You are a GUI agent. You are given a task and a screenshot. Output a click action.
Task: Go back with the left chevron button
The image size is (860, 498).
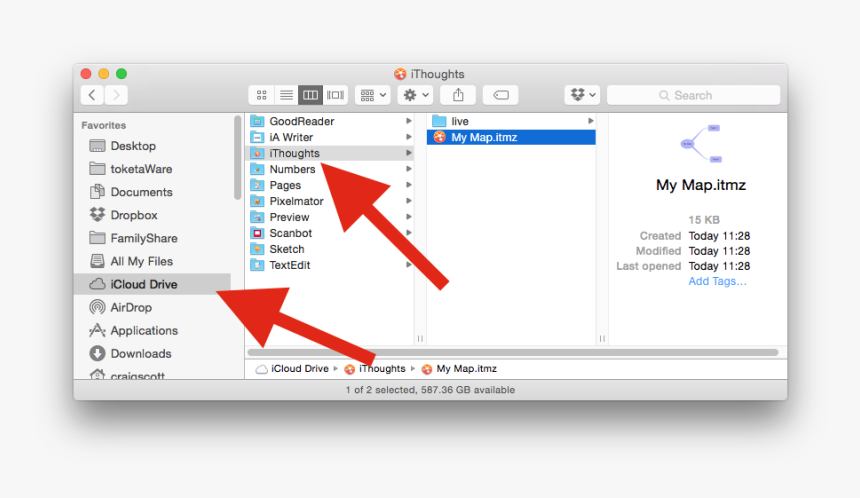(x=92, y=95)
